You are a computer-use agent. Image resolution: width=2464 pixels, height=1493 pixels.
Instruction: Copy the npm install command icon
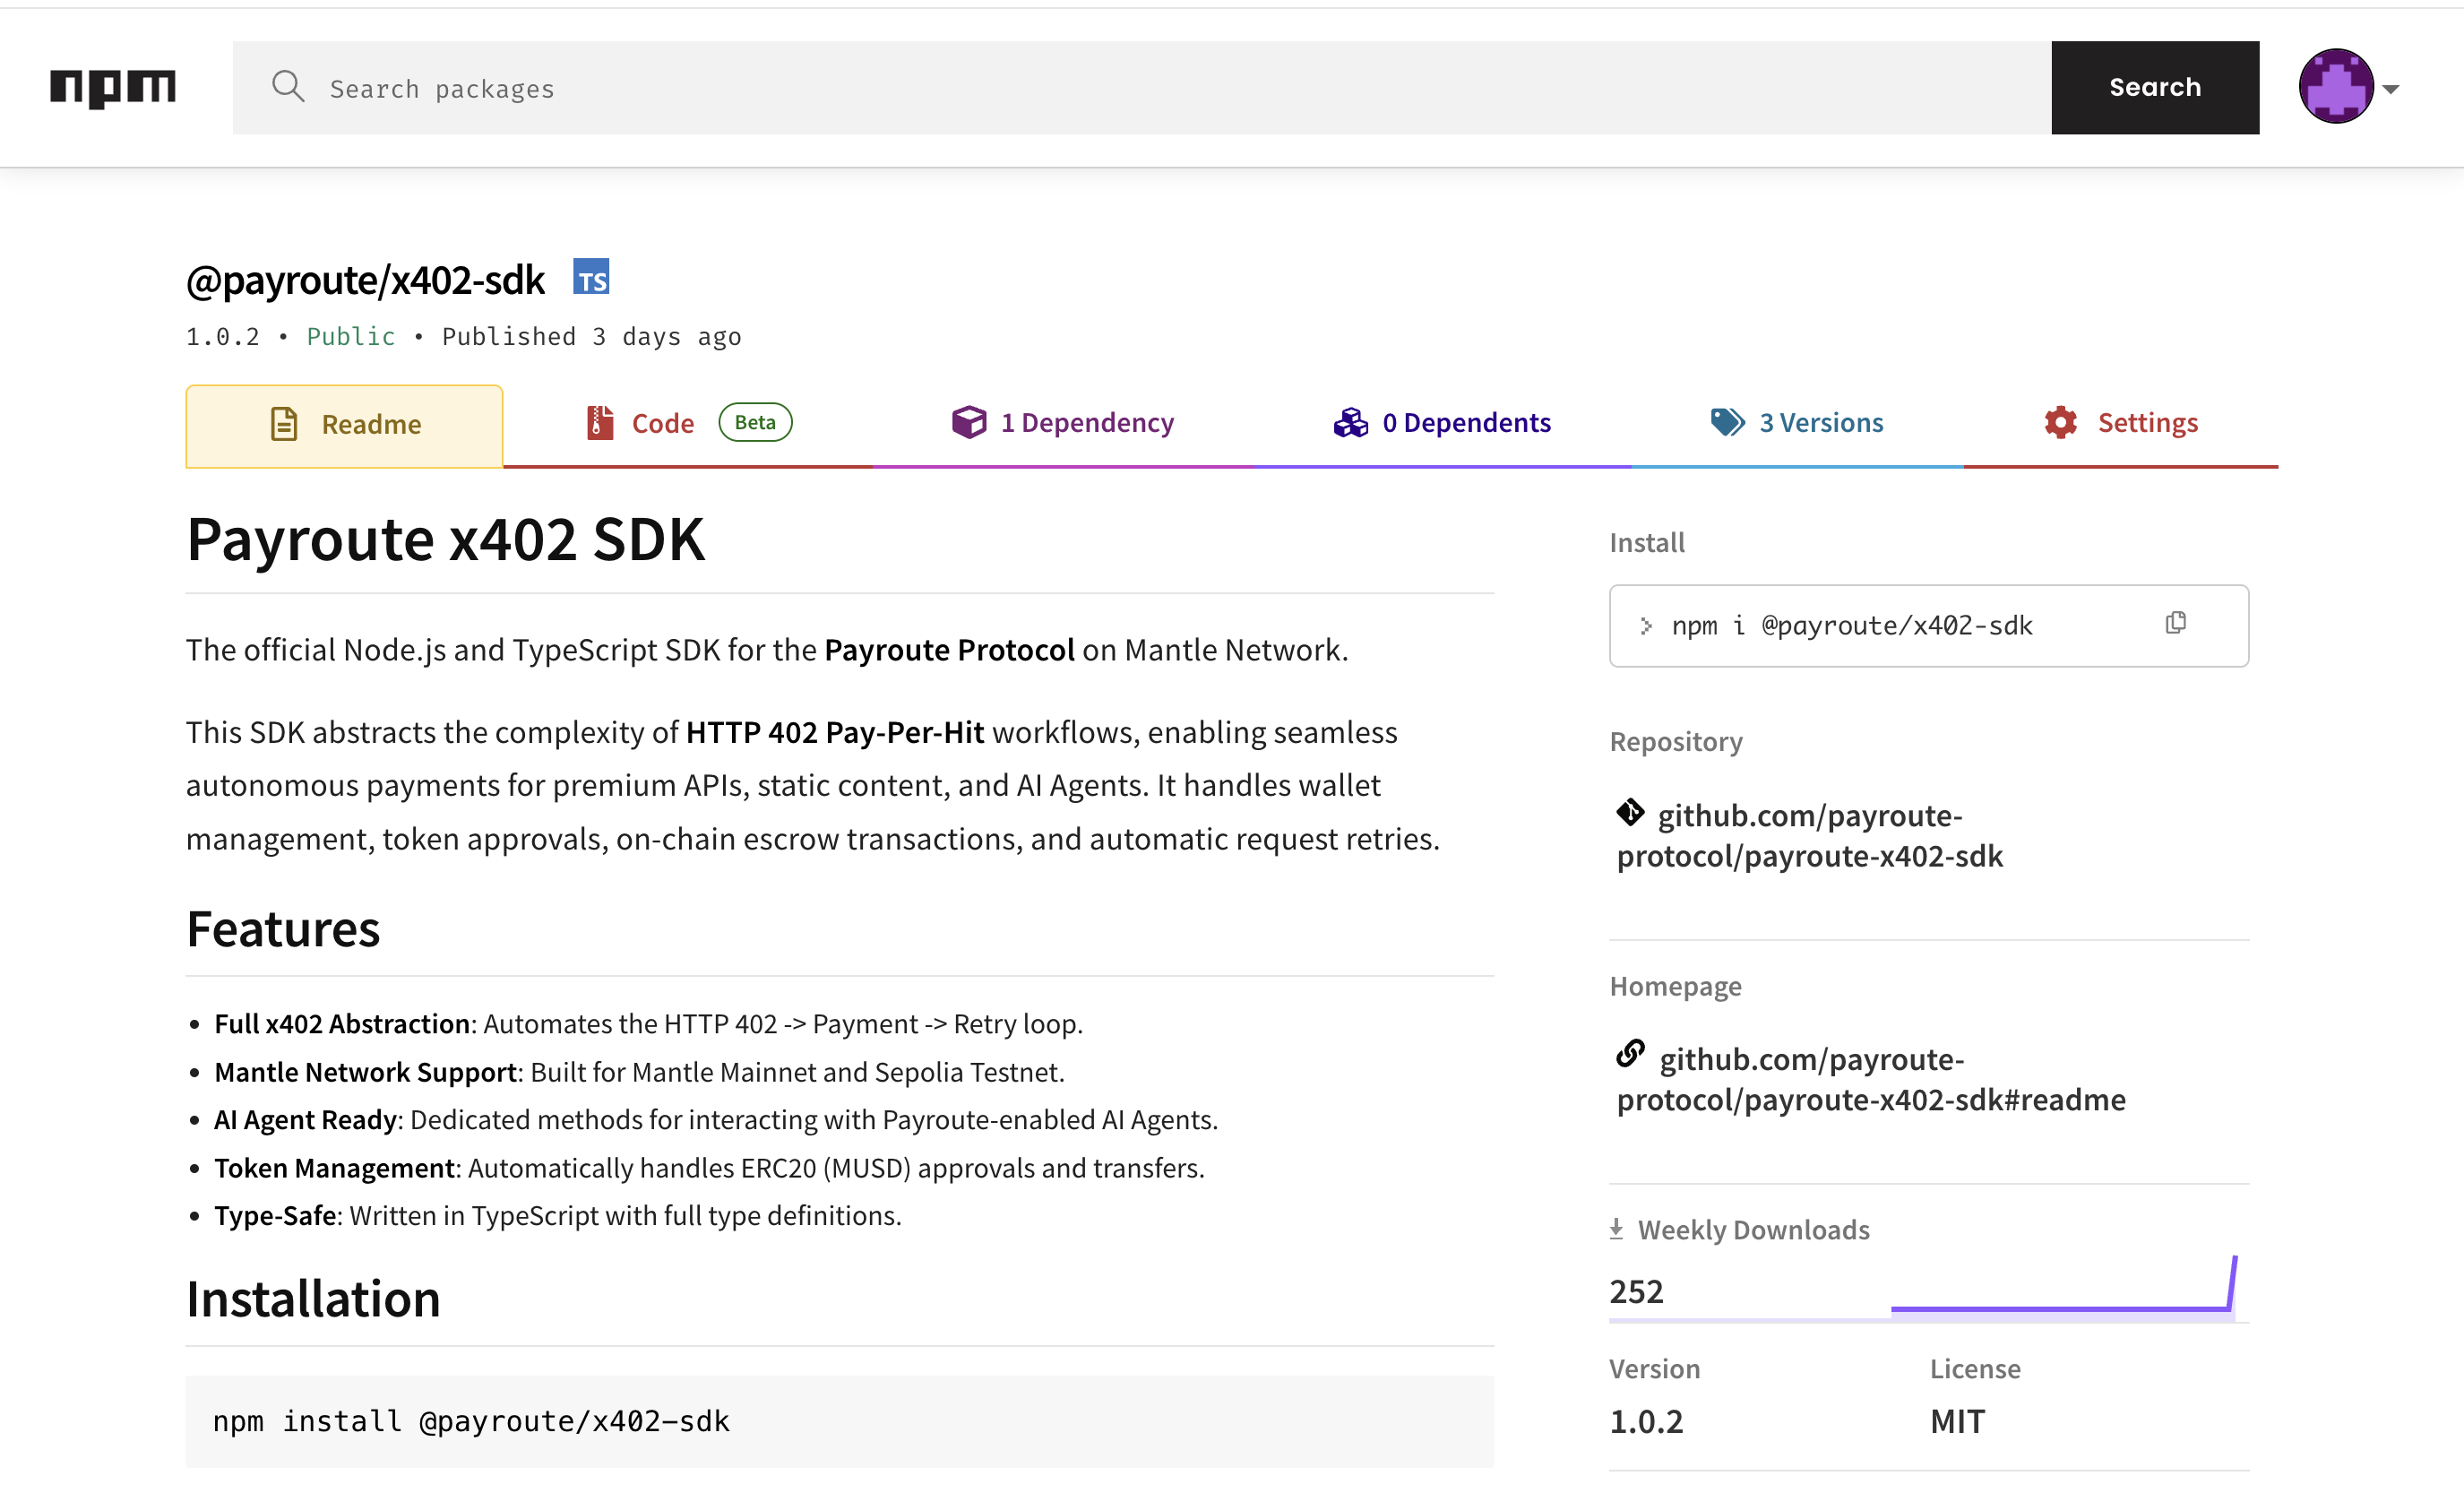tap(2176, 624)
